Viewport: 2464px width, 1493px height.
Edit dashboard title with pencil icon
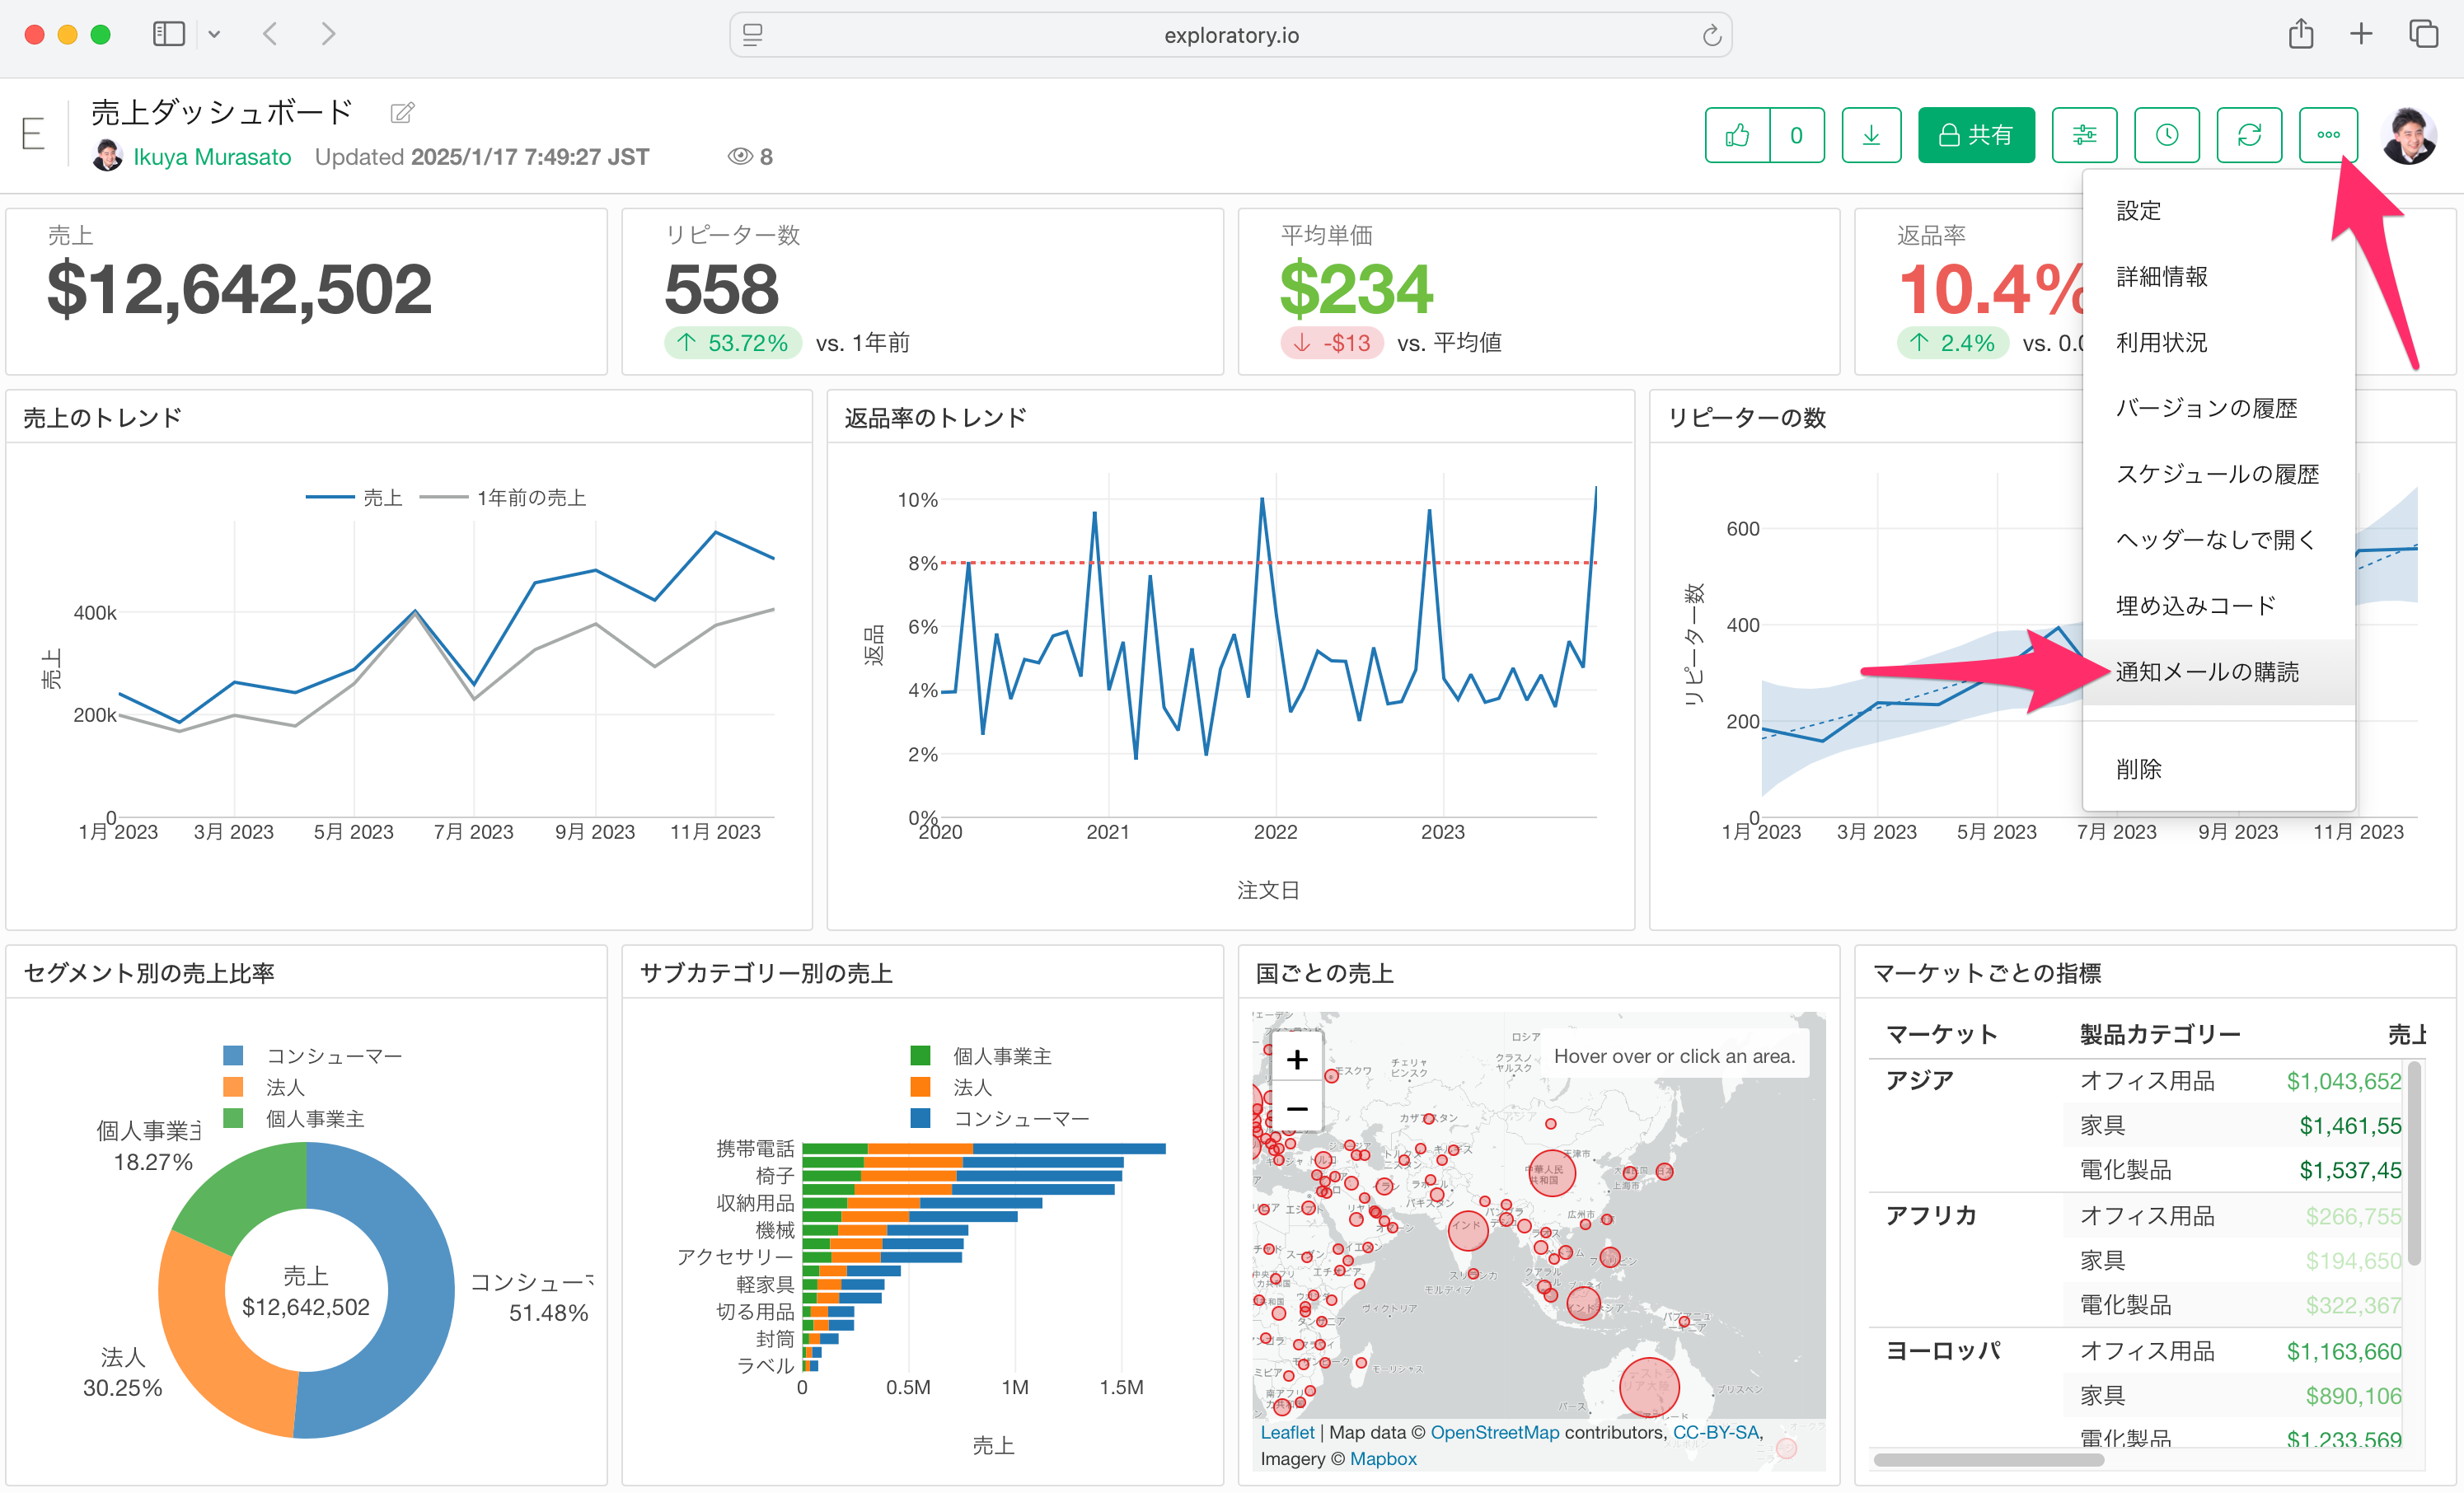coord(402,113)
